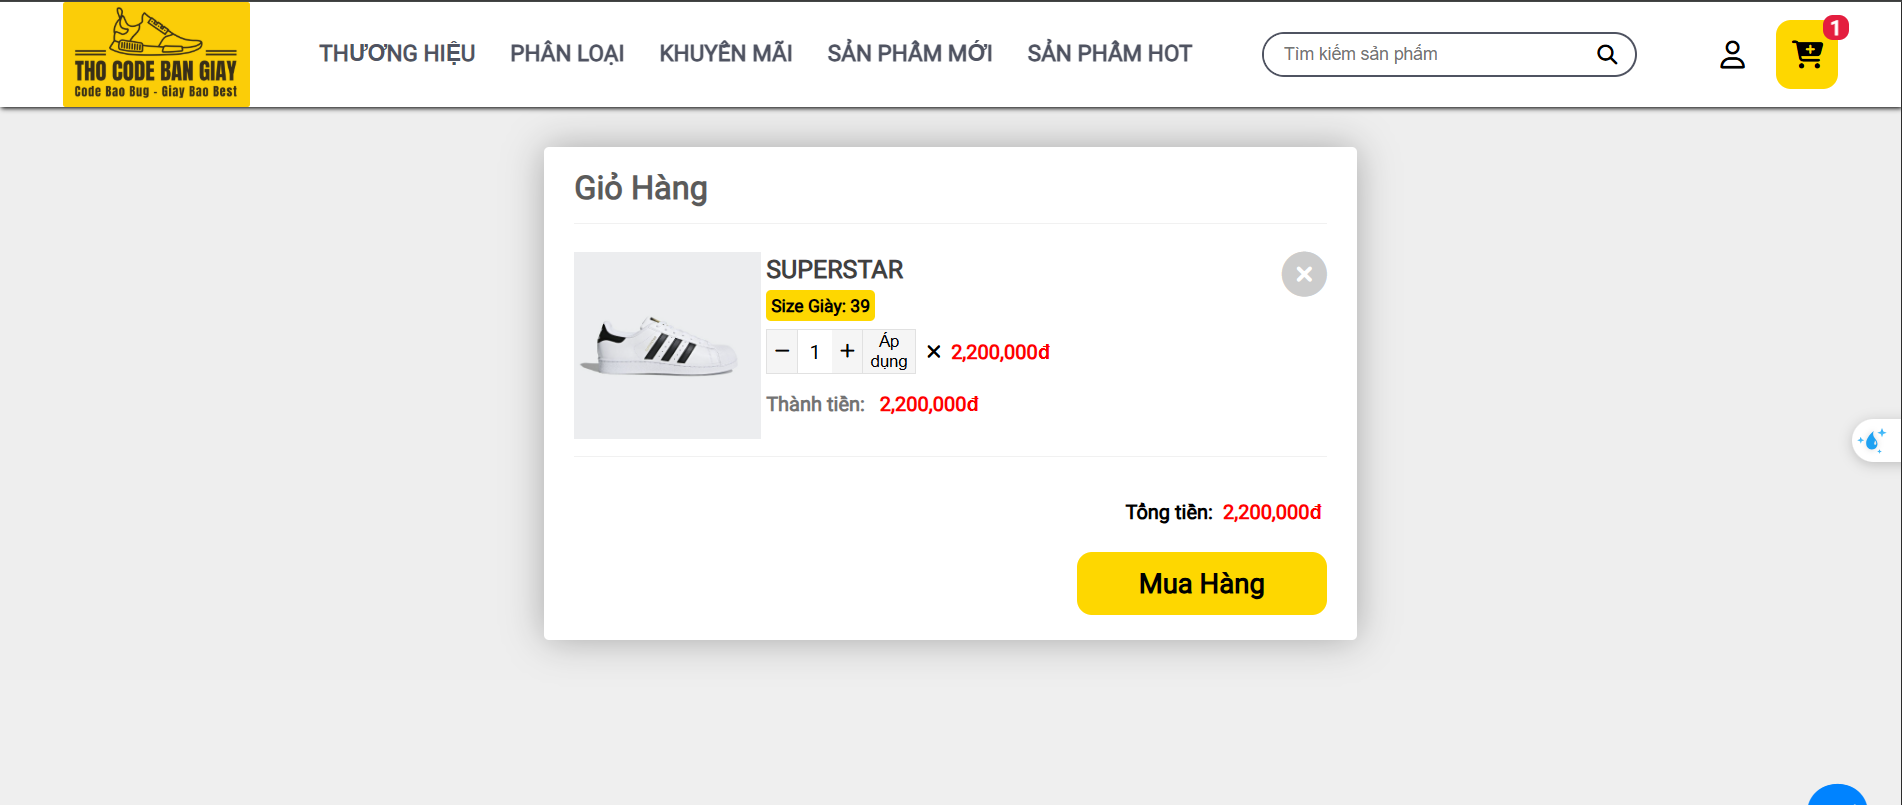Click the SUPERSTAR product name

(x=834, y=270)
